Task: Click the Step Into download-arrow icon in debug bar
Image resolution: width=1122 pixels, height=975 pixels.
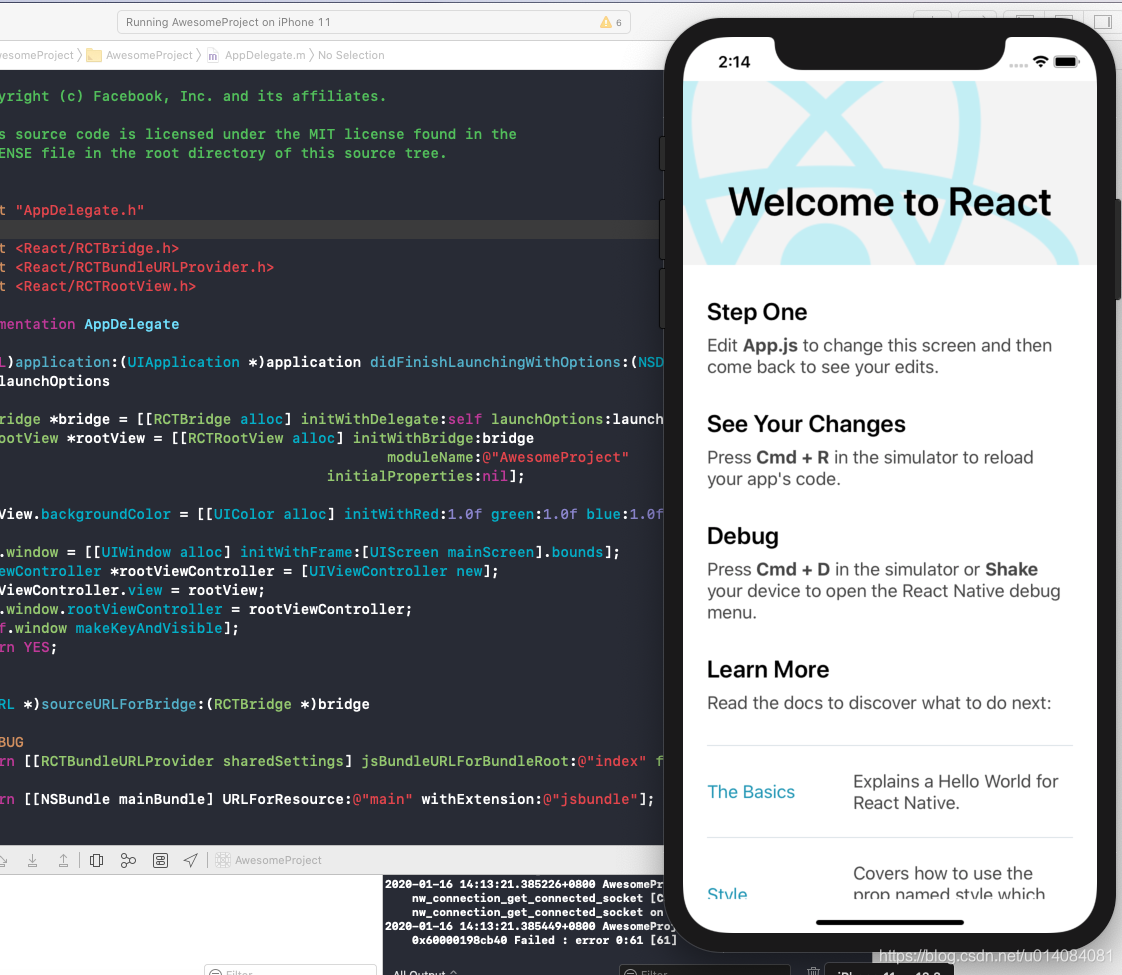Action: coord(32,860)
